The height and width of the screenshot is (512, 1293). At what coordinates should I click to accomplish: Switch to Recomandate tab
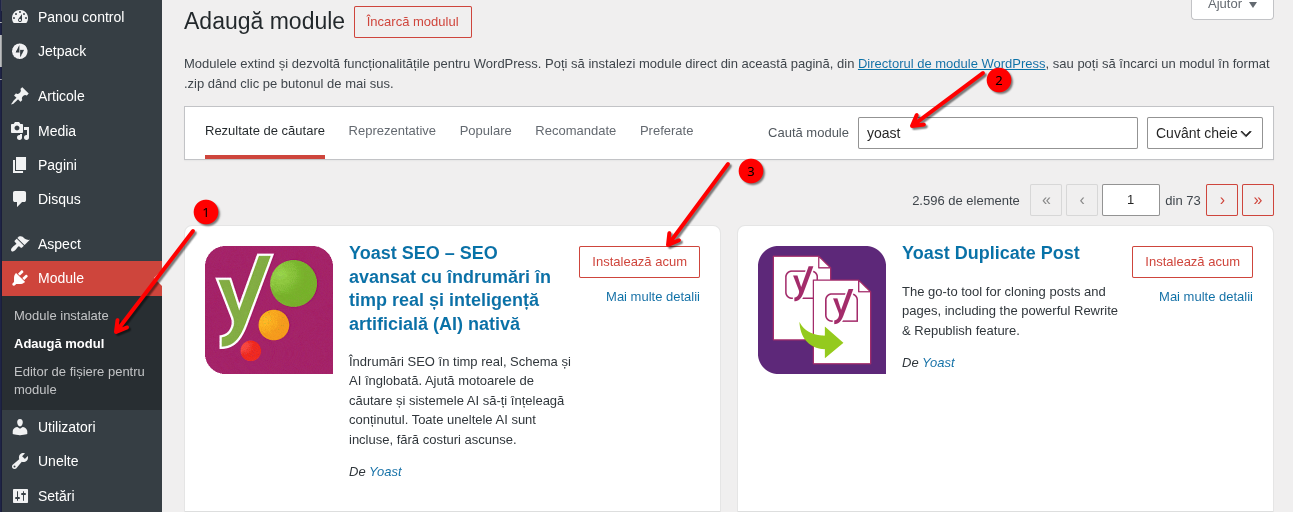(576, 131)
